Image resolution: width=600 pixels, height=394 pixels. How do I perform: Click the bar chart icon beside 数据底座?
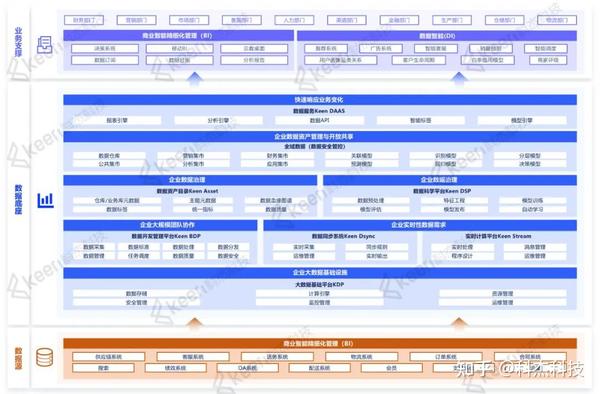45,200
